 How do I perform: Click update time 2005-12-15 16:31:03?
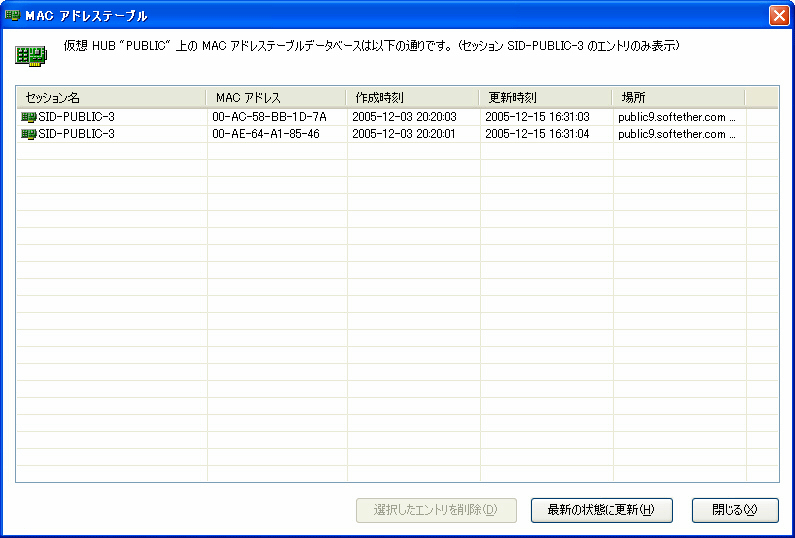click(537, 117)
